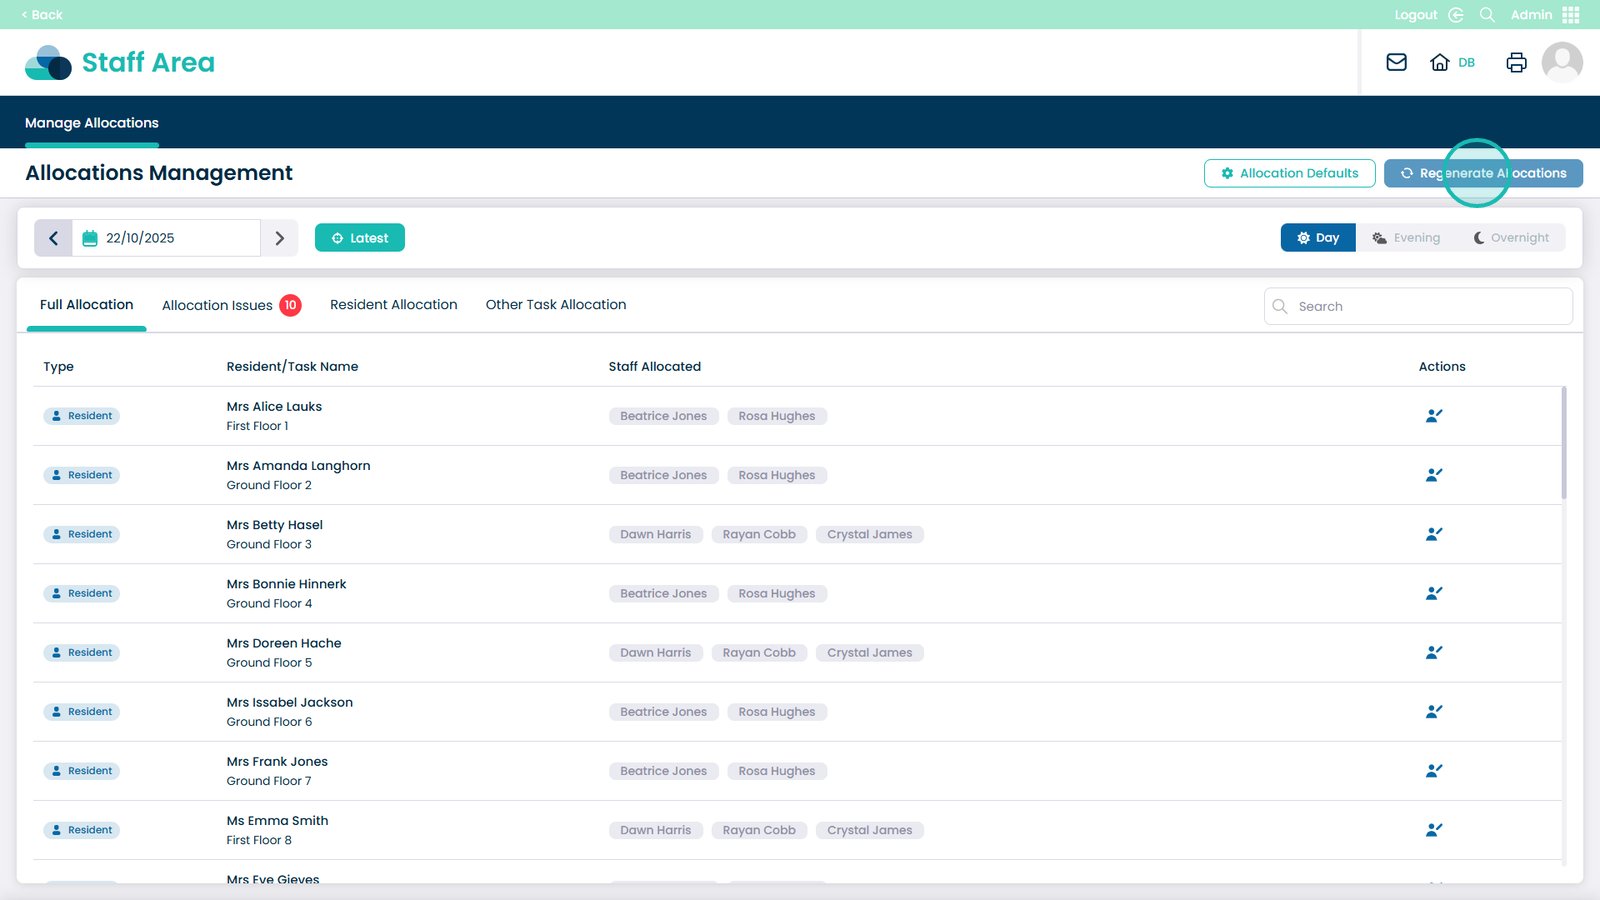The image size is (1600, 900).
Task: Go to previous date with left chevron
Action: click(54, 238)
